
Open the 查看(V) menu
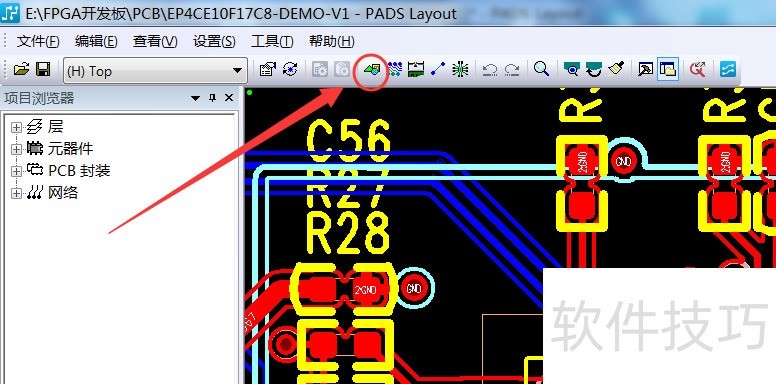pos(155,42)
